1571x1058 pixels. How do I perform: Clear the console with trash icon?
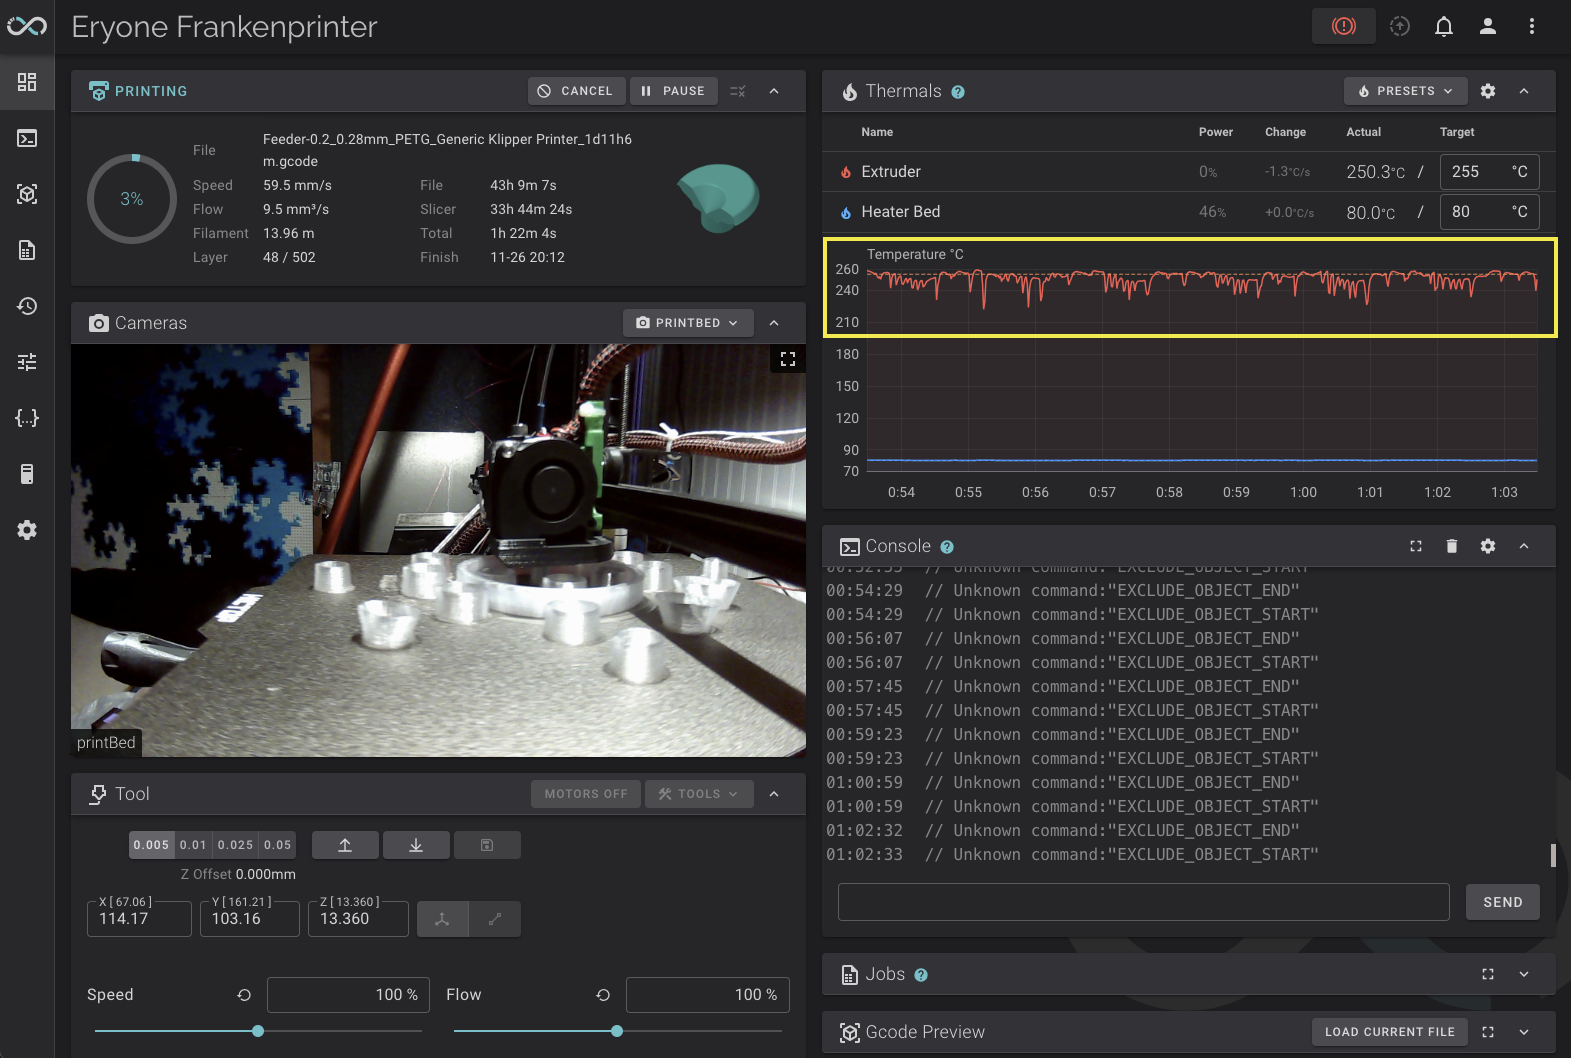[1452, 546]
